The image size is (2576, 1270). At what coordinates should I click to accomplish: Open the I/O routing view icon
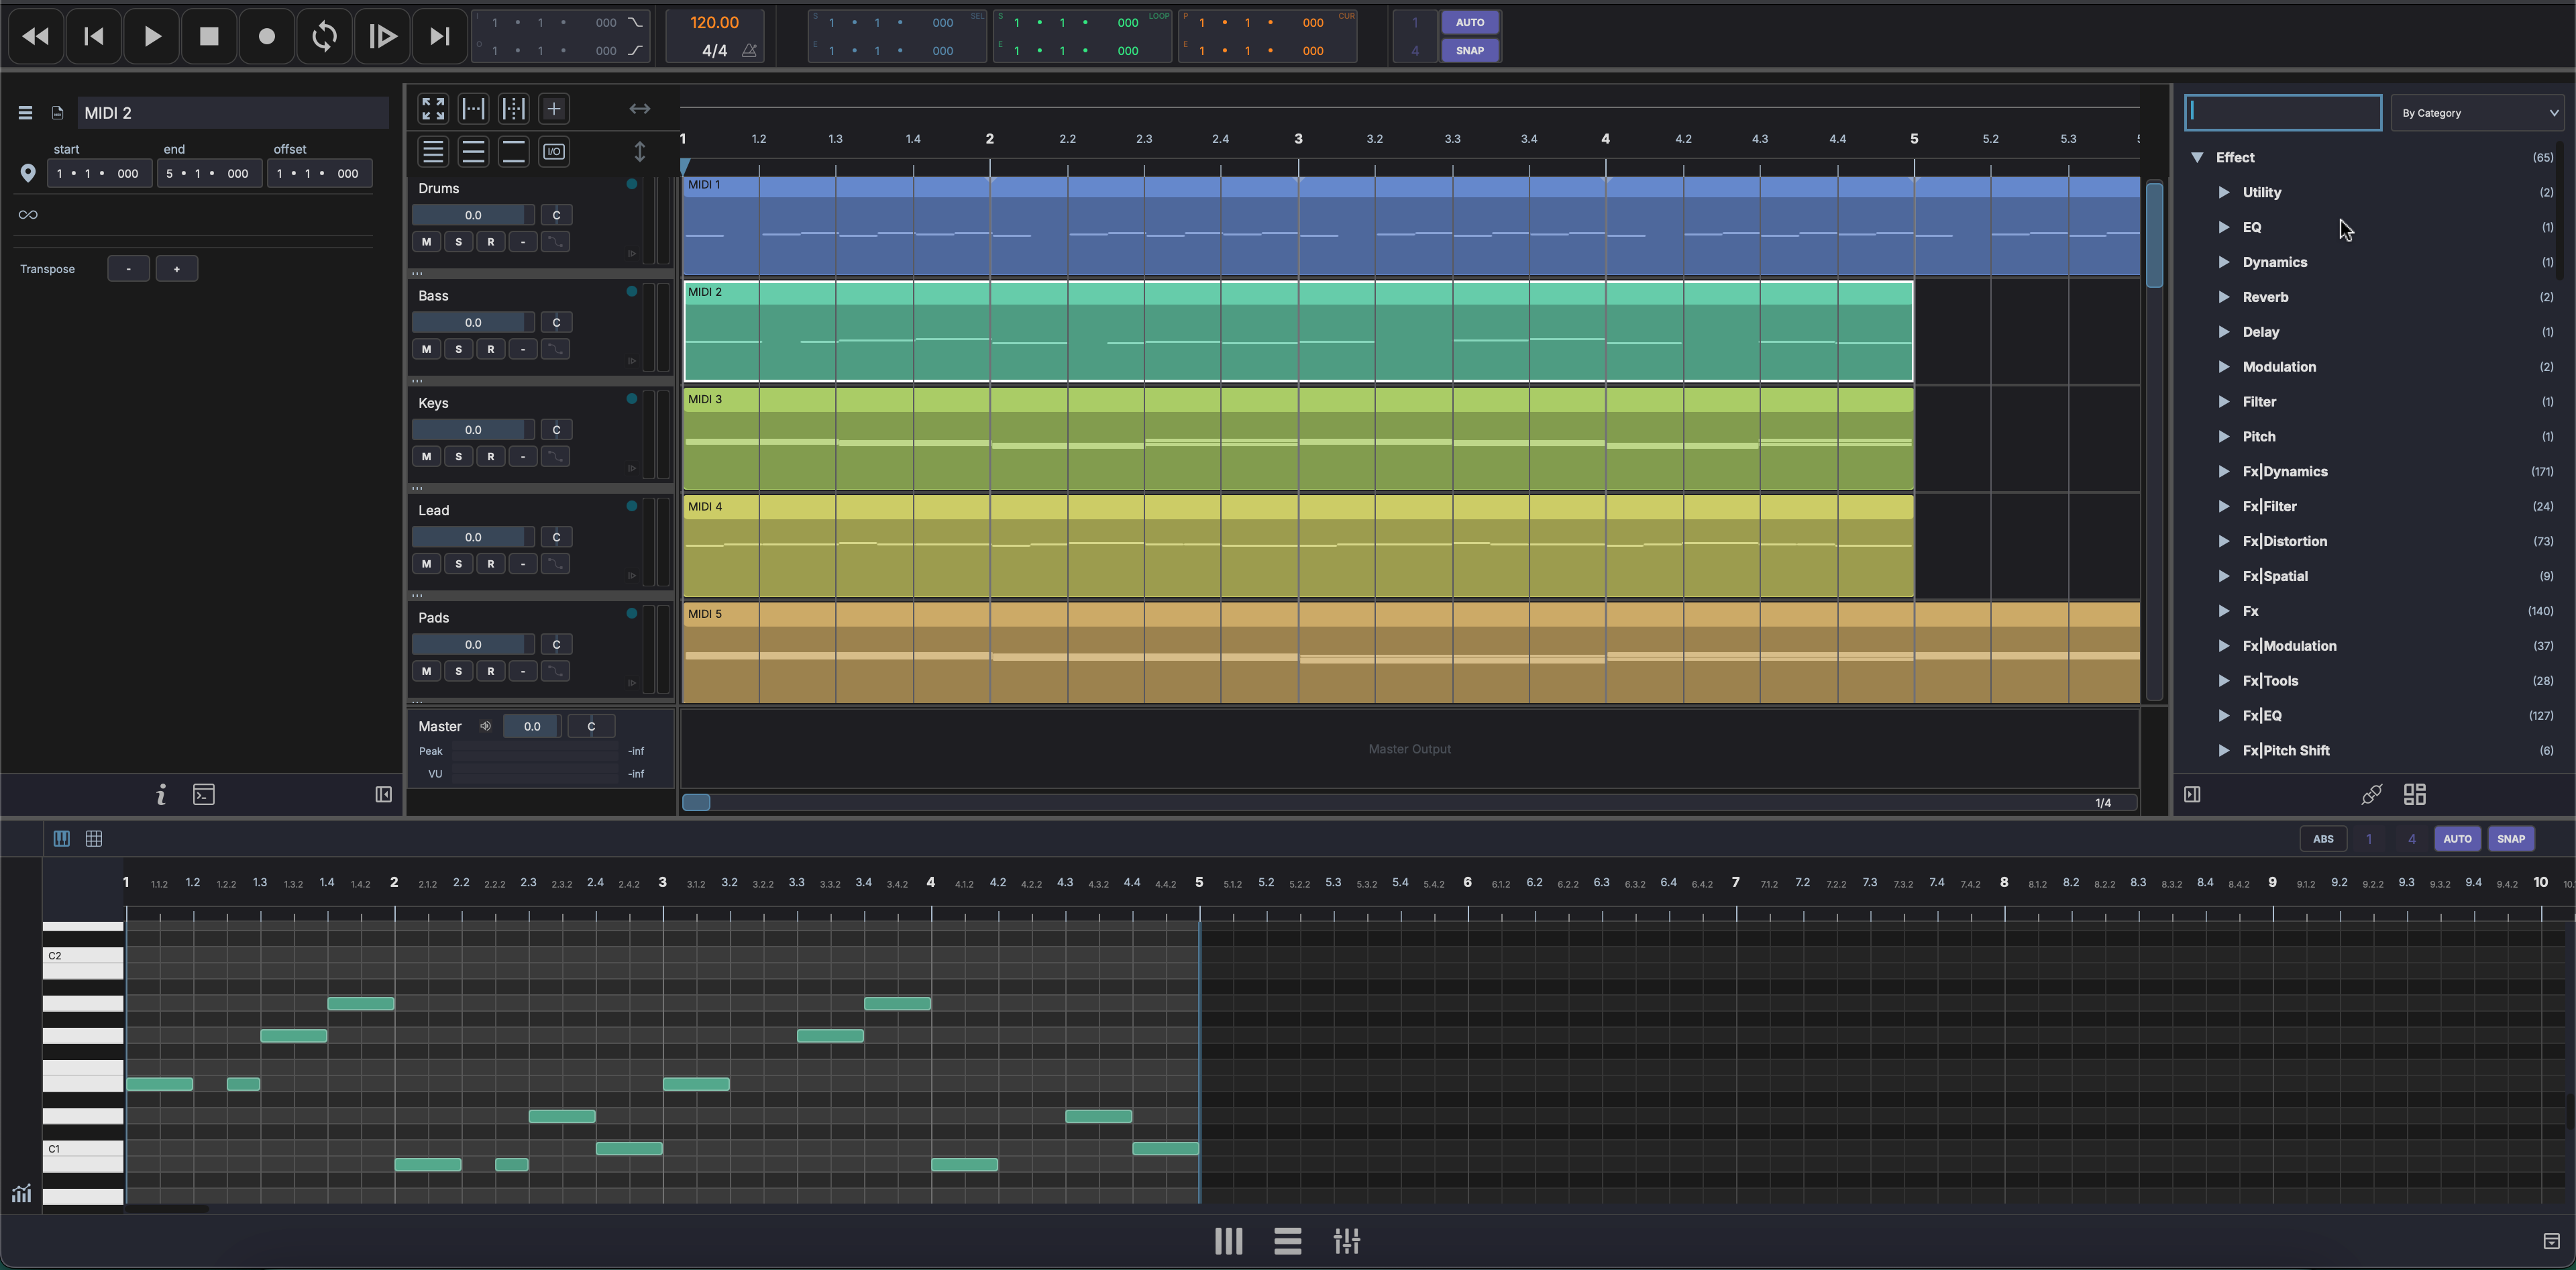pos(553,152)
